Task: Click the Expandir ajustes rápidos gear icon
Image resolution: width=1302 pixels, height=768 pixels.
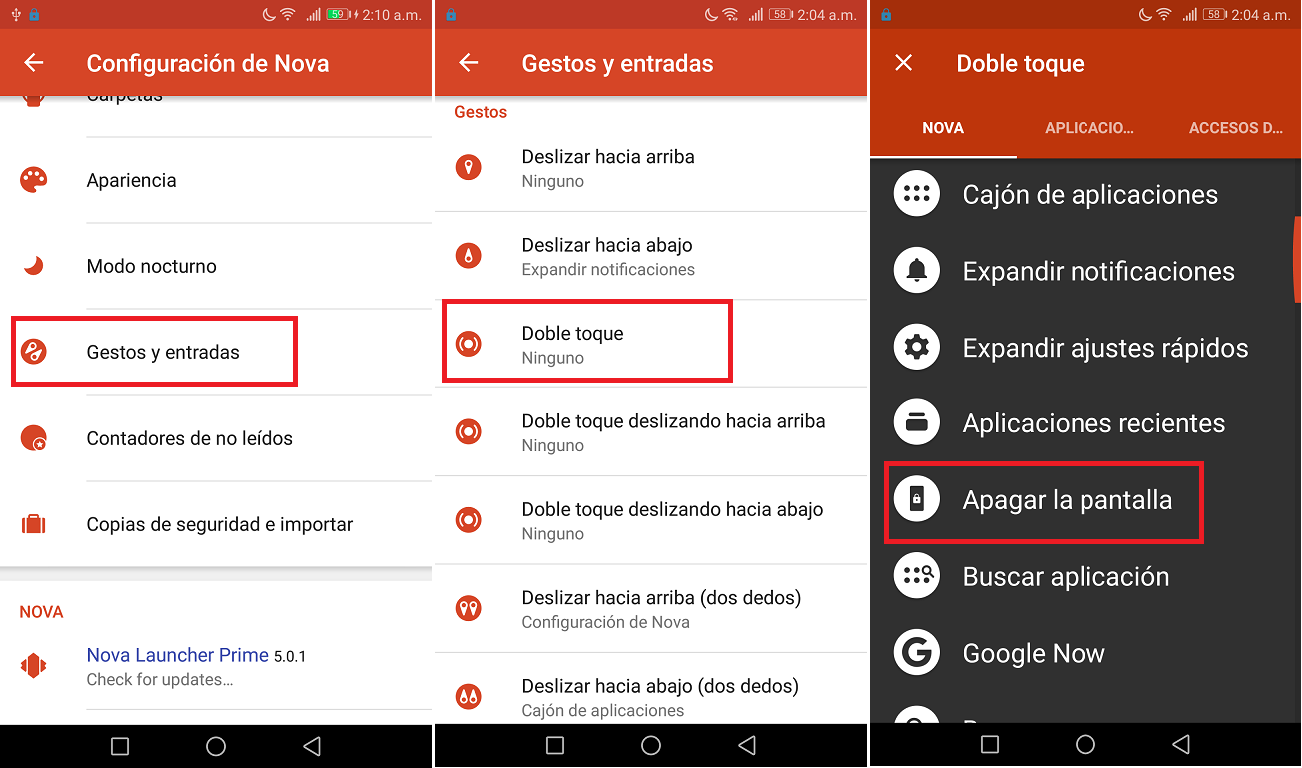Action: tap(916, 347)
